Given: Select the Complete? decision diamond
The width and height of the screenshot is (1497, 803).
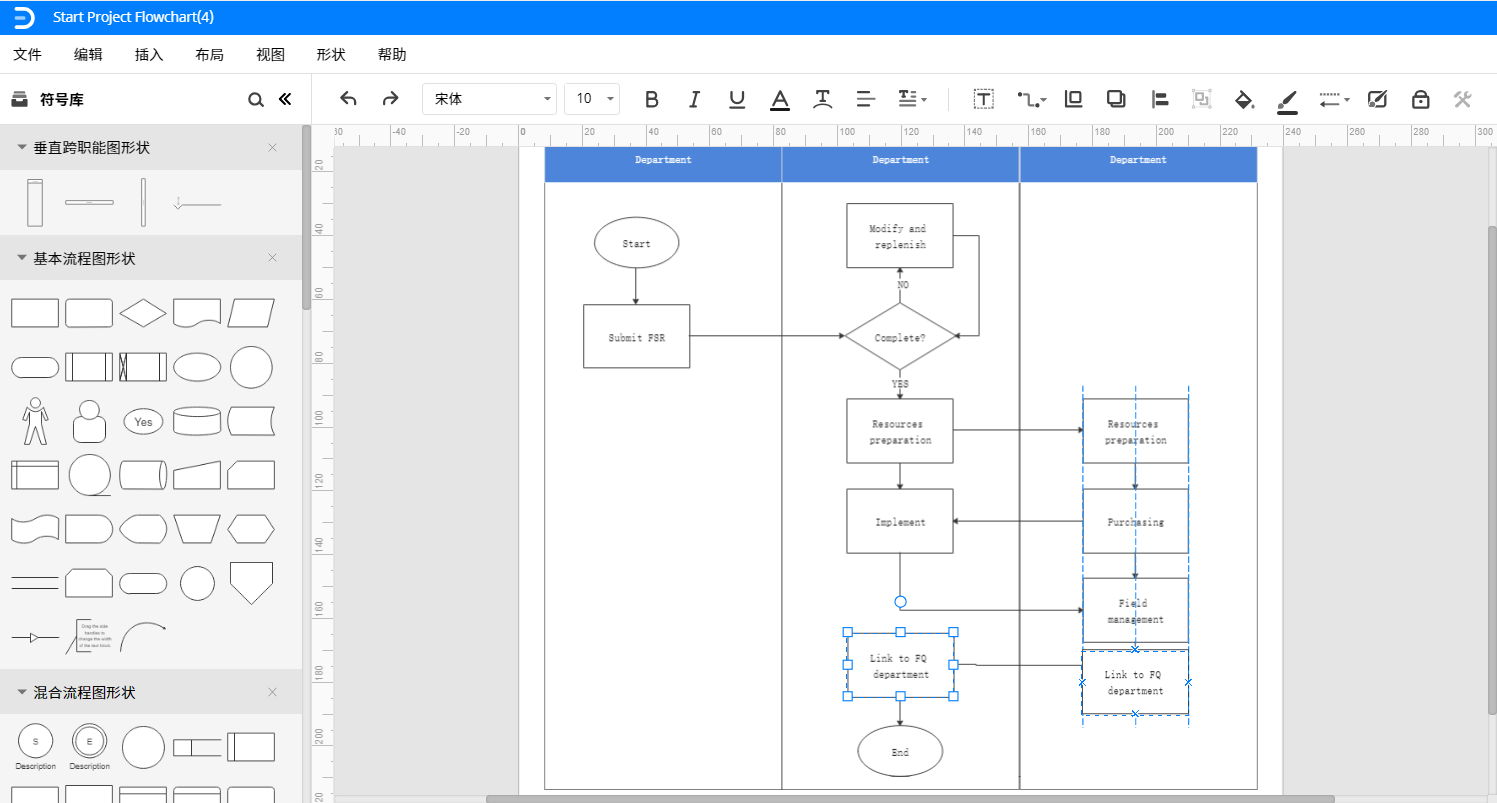Looking at the screenshot, I should click(x=900, y=337).
